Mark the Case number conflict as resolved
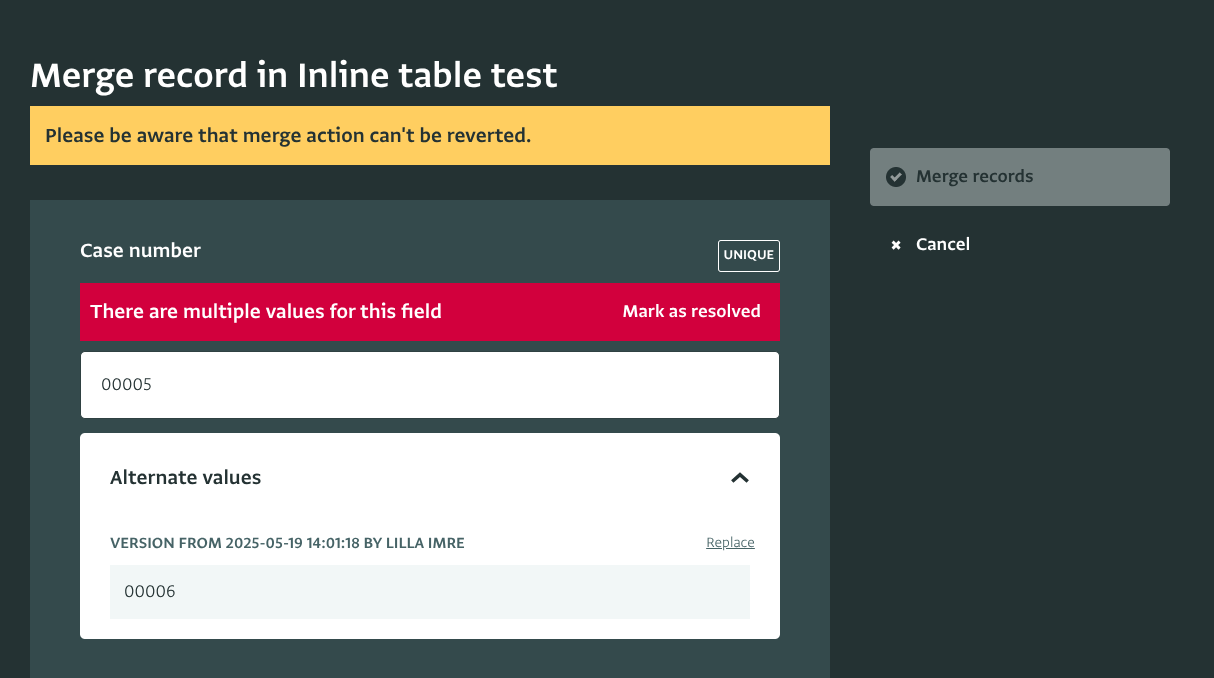Image resolution: width=1214 pixels, height=678 pixels. [691, 311]
